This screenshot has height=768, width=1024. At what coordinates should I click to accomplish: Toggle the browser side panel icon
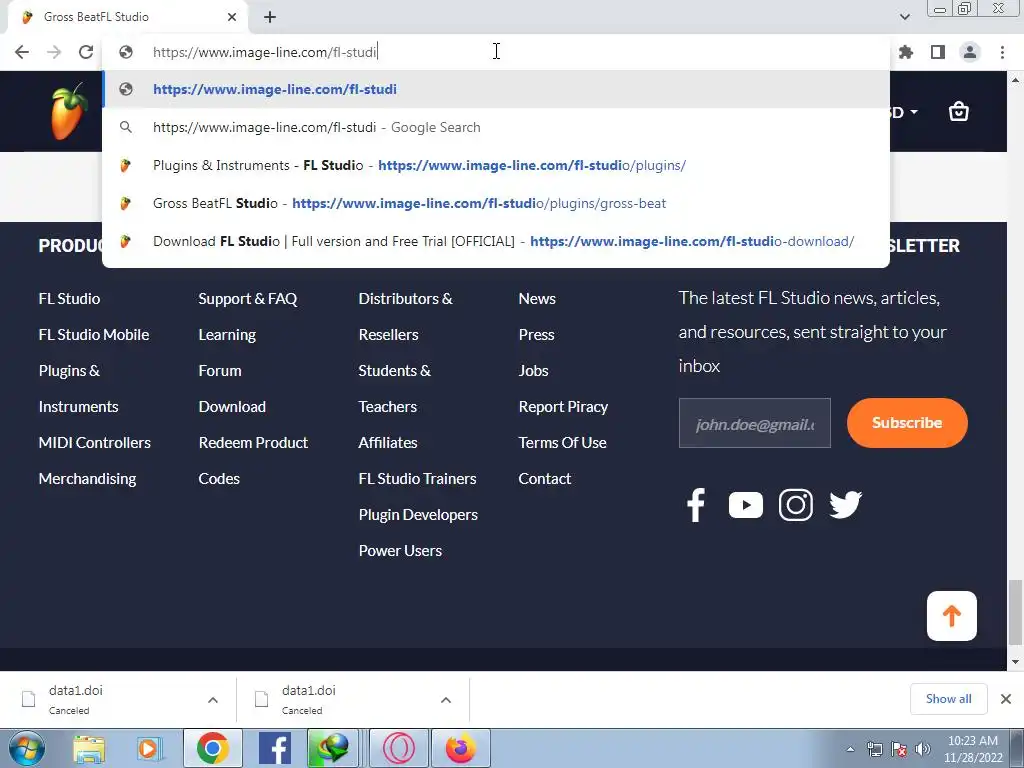tap(938, 52)
